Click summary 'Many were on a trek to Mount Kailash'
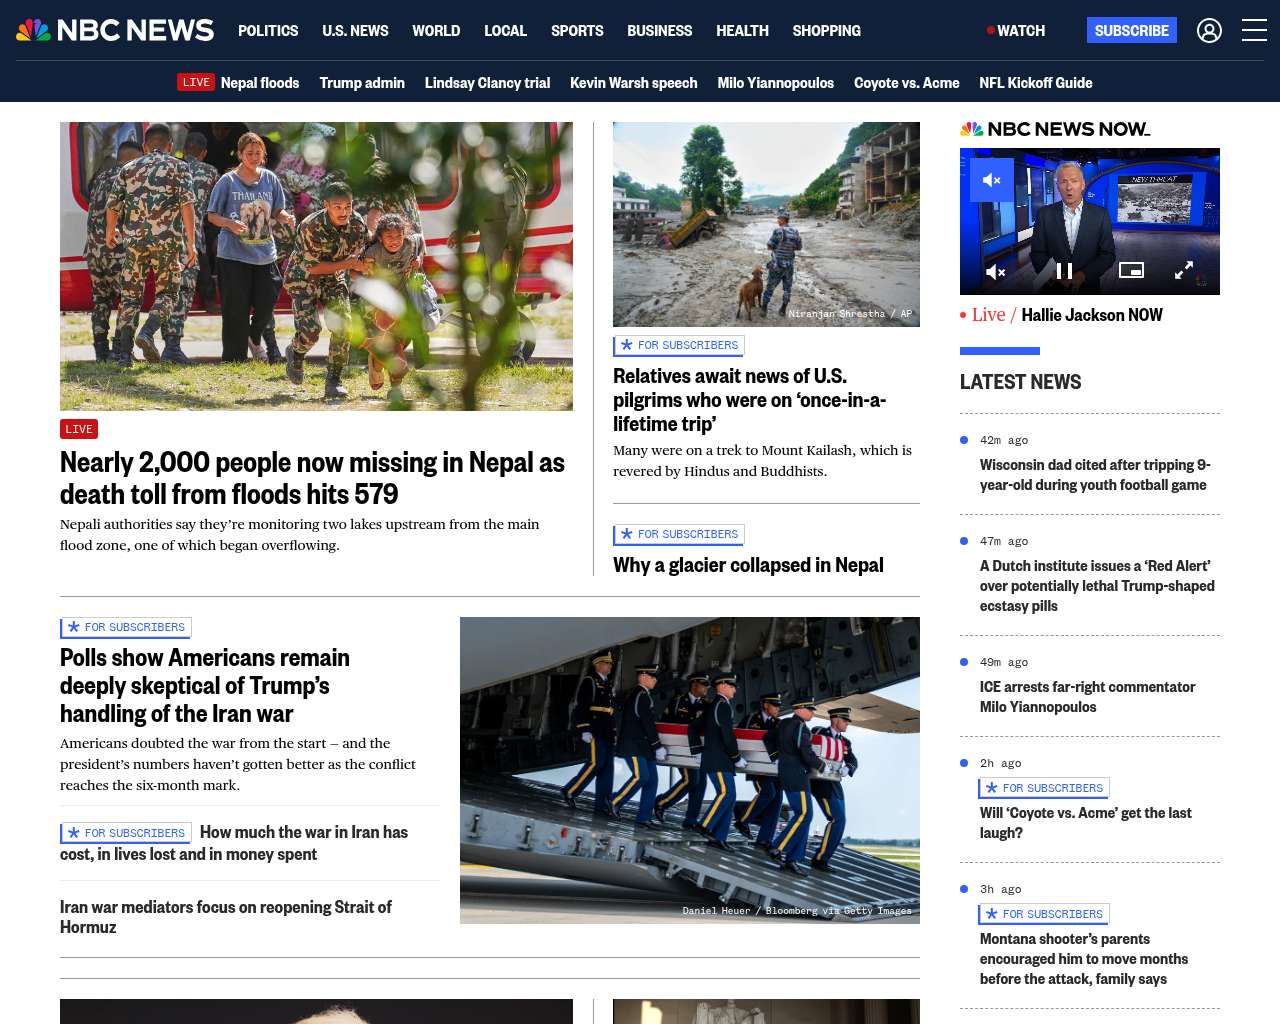Viewport: 1280px width, 1024px height. tap(762, 461)
